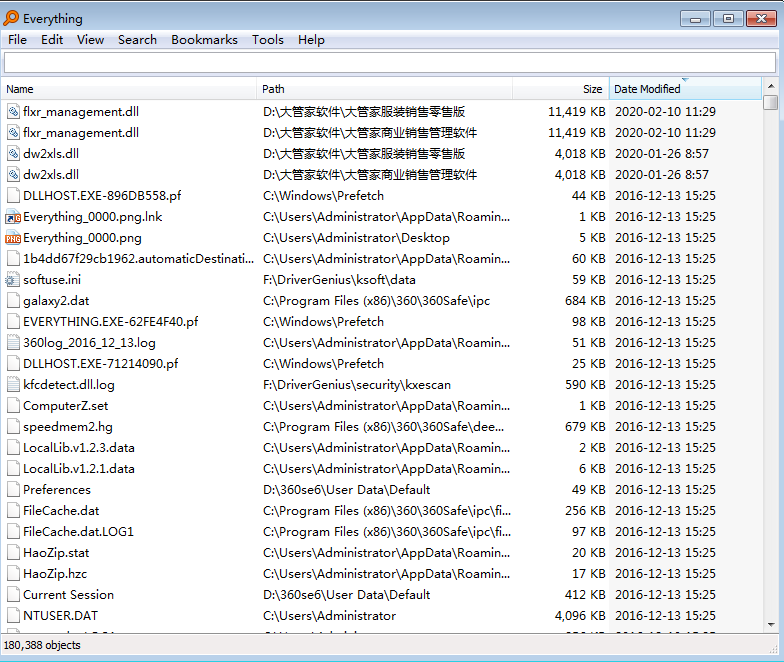This screenshot has height=662, width=784.
Task: Click the softuse.ini settings file icon
Action: pyautogui.click(x=12, y=280)
